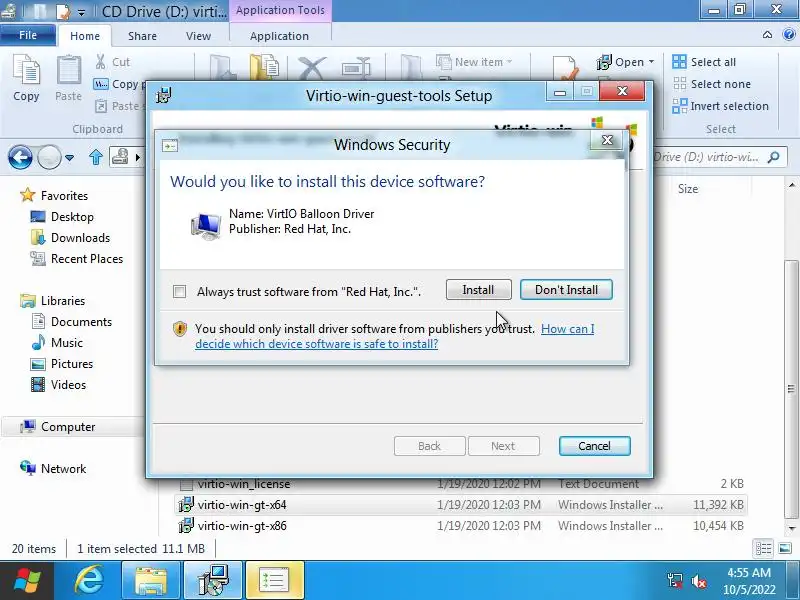The image size is (800, 600).
Task: Click Don't Install in Windows Security dialog
Action: [x=566, y=290]
